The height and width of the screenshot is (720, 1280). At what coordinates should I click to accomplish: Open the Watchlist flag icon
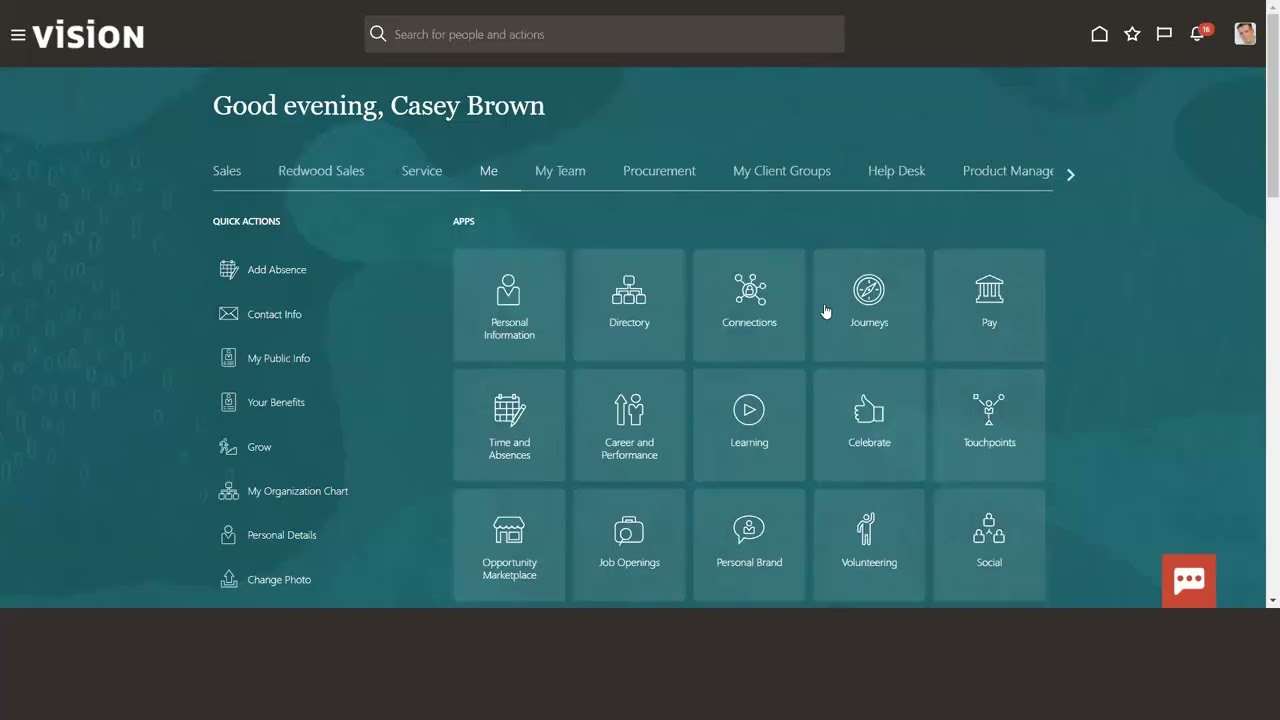coord(1164,34)
